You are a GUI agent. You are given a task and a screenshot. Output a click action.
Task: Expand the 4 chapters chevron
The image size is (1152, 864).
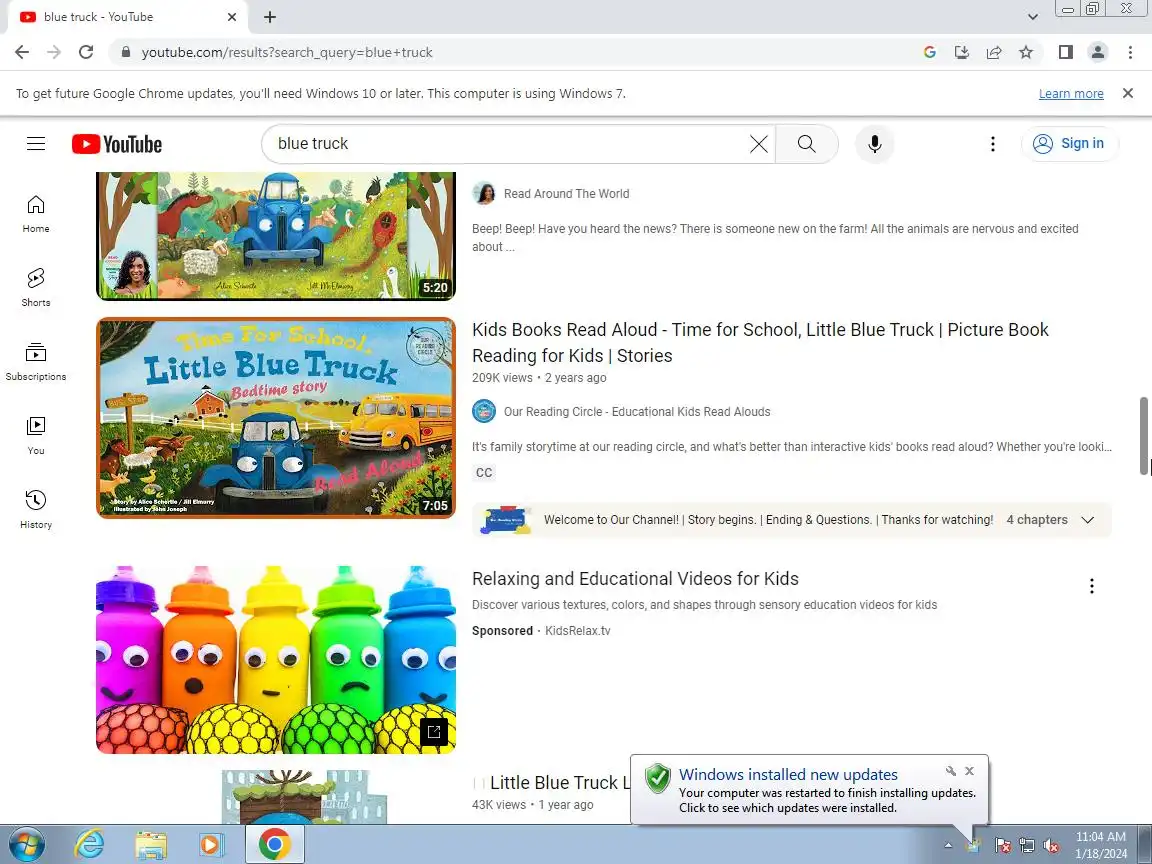(x=1088, y=520)
